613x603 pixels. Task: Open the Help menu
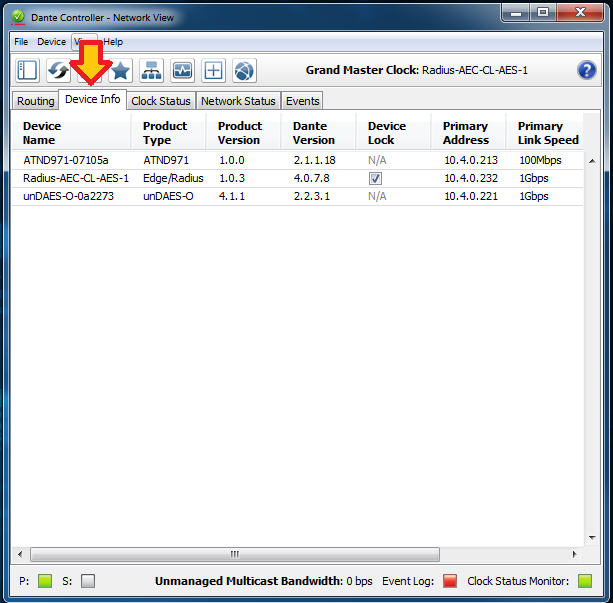113,42
